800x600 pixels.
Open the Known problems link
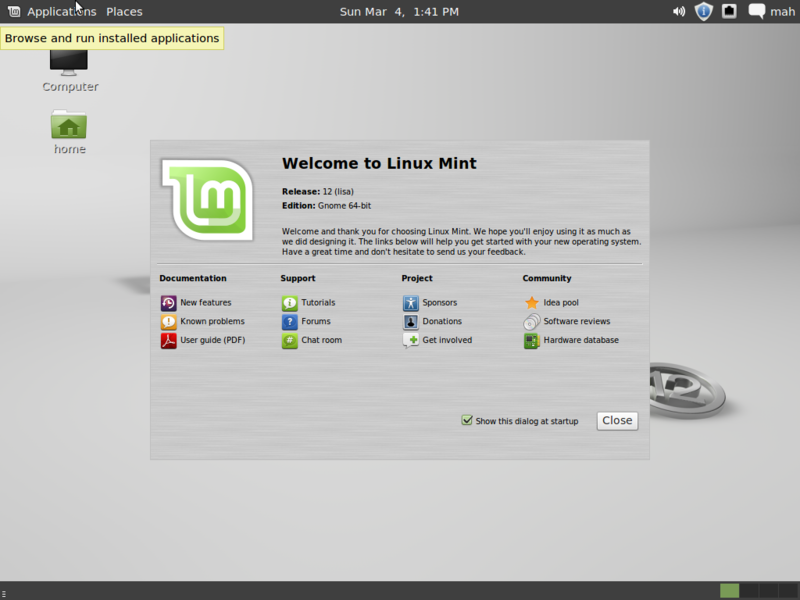point(212,321)
